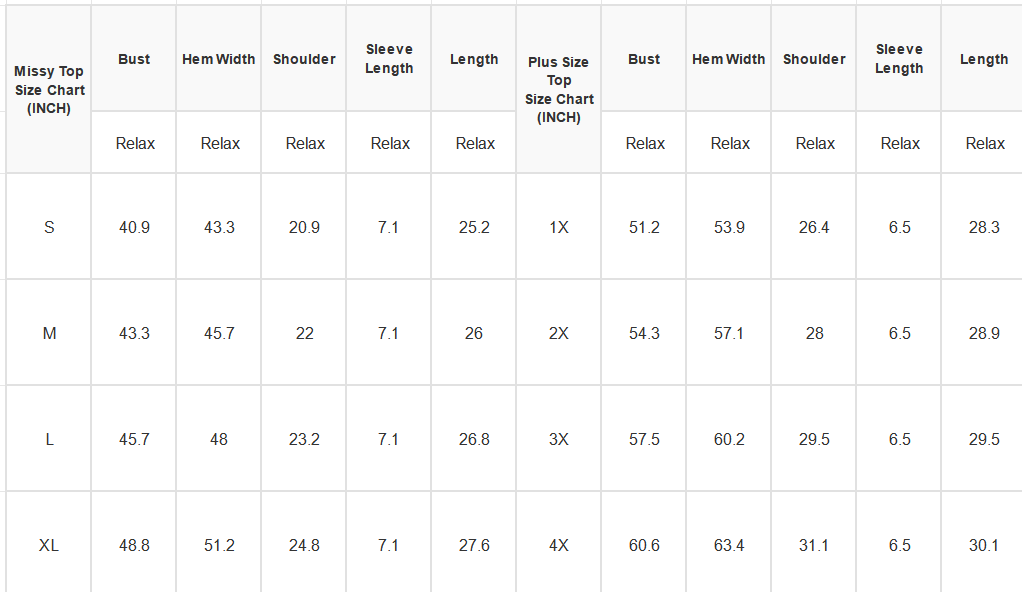The image size is (1022, 592).
Task: Click the Relax cell under Missy Shoulder
Action: coord(304,143)
